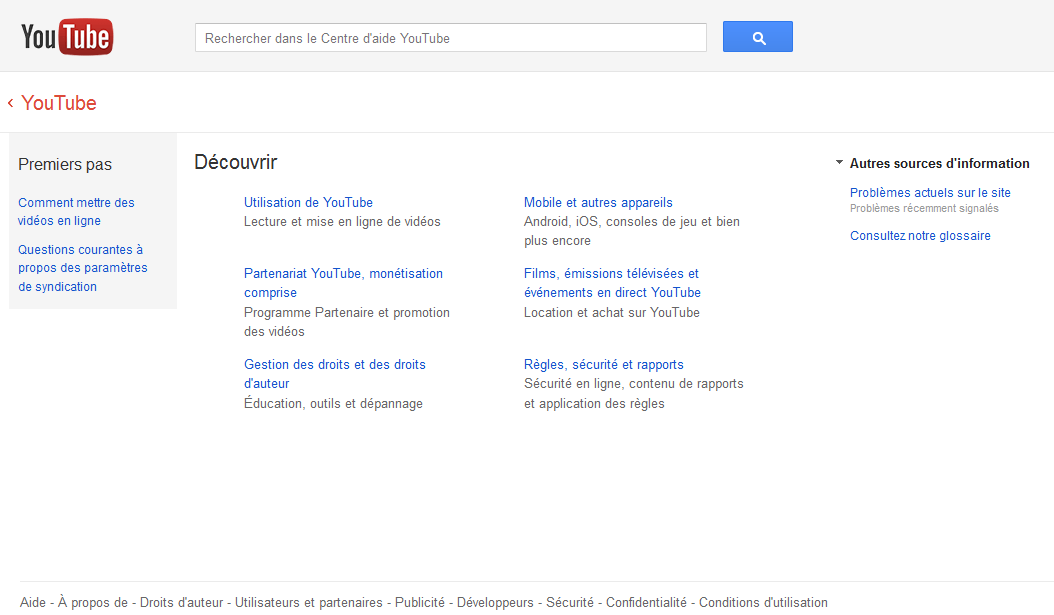The image size is (1054, 615).
Task: Open the Droits d'auteur footer link
Action: 181,602
